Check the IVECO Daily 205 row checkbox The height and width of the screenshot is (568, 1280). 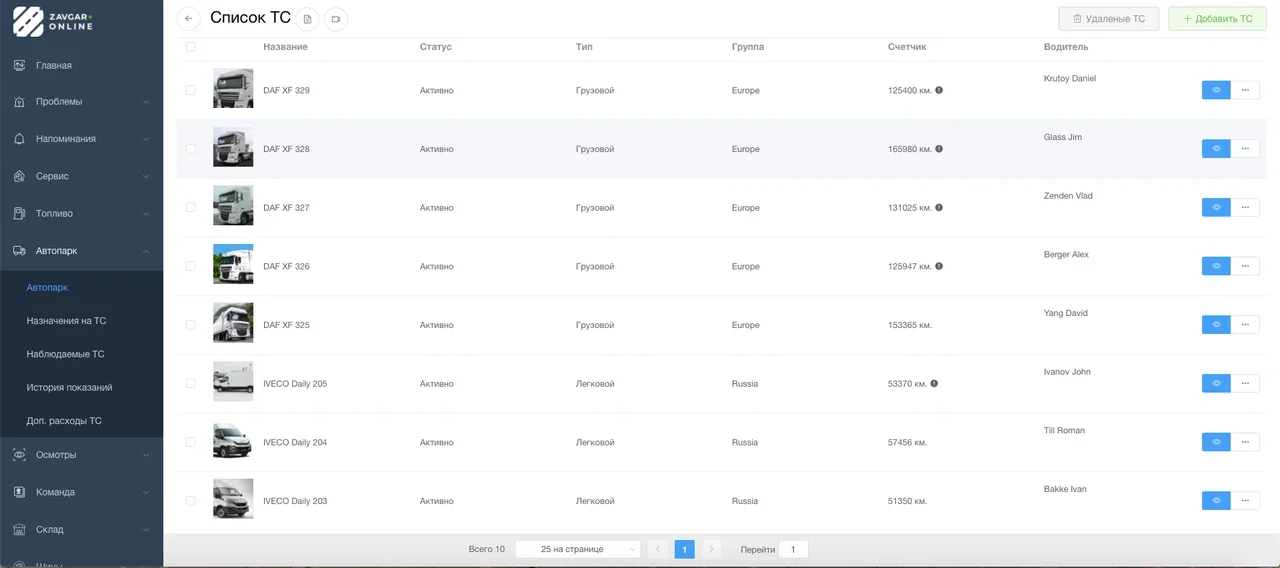[191, 384]
